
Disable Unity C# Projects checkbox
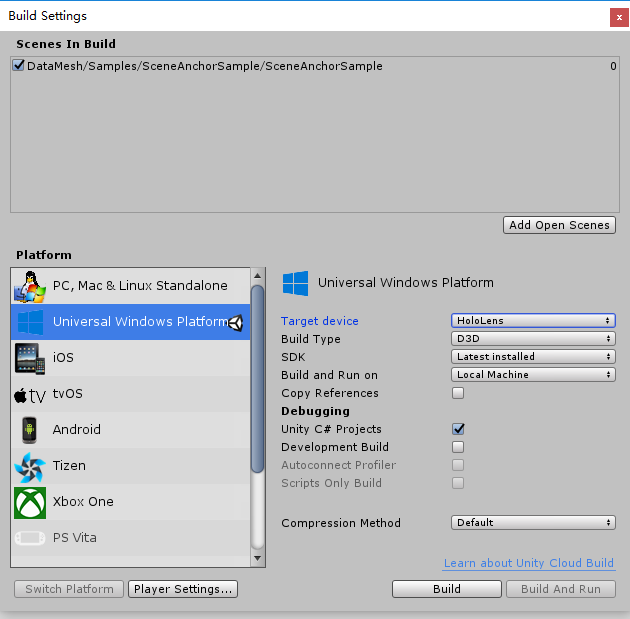point(458,429)
